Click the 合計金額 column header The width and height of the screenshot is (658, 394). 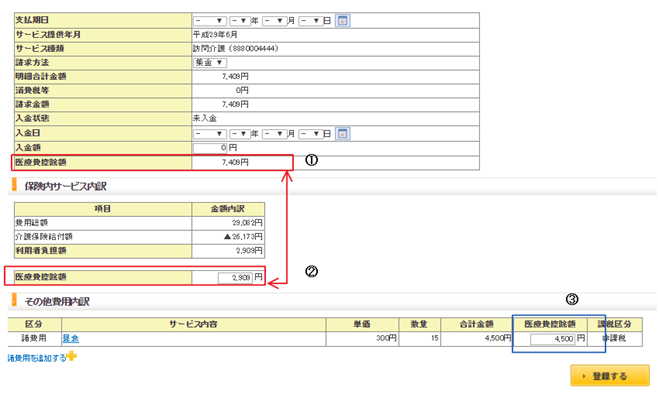pyautogui.click(x=476, y=324)
